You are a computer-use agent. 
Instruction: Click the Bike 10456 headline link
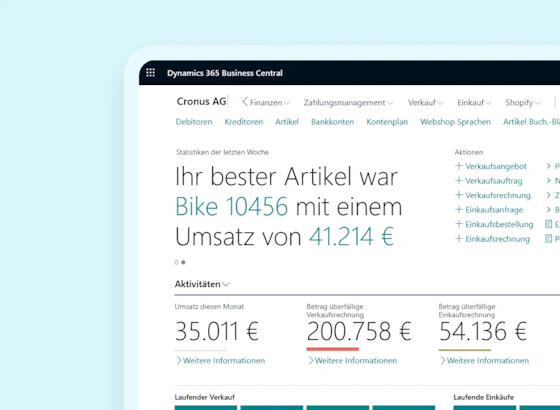(x=231, y=206)
